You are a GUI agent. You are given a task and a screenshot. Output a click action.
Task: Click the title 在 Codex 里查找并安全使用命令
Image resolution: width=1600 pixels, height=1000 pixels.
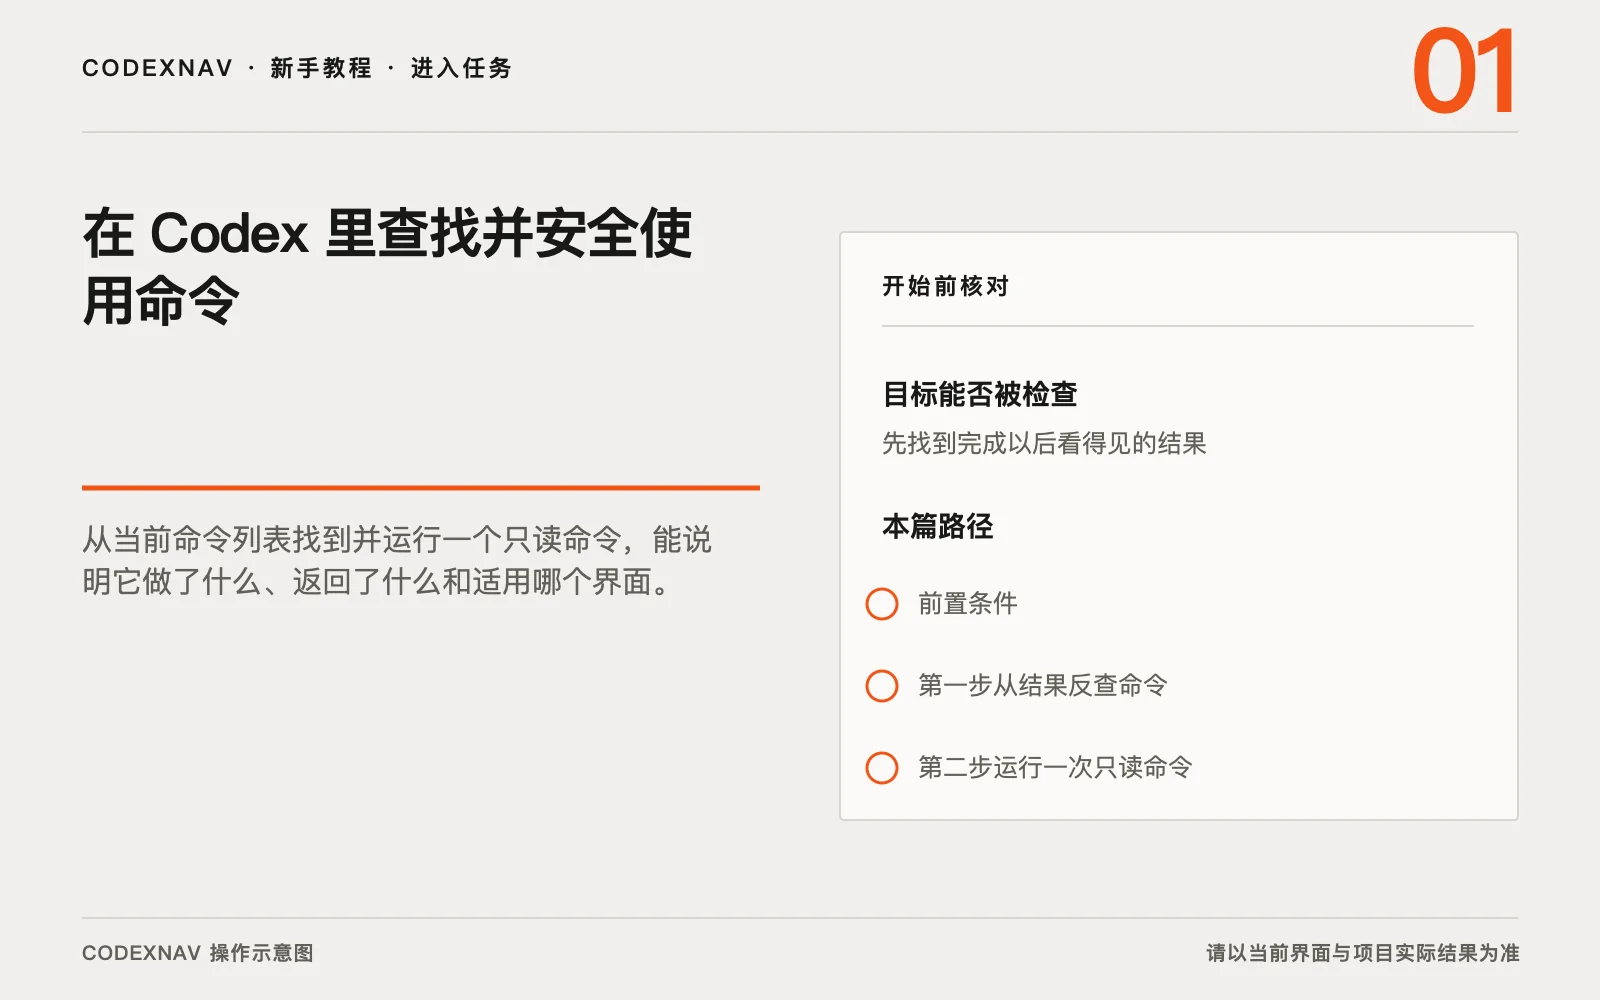[x=387, y=266]
